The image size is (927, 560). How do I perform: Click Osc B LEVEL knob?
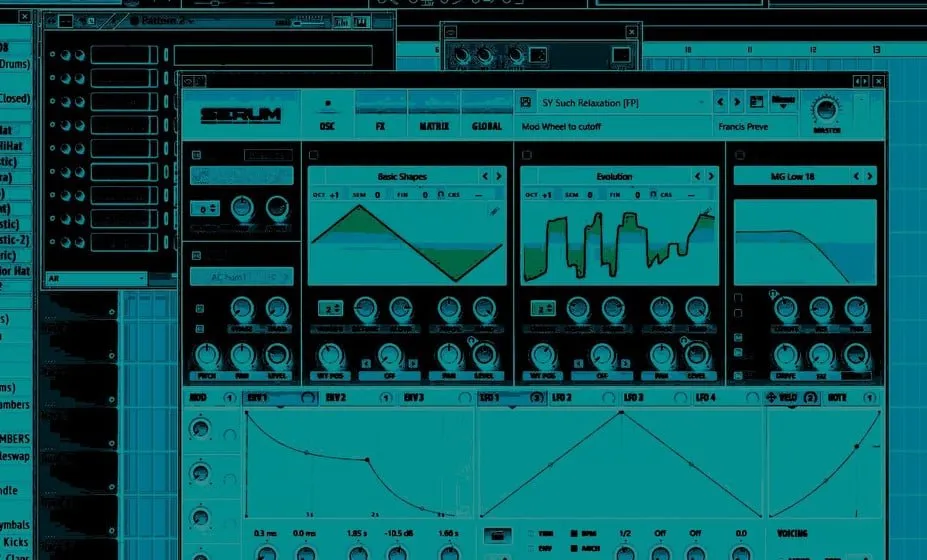pos(696,355)
